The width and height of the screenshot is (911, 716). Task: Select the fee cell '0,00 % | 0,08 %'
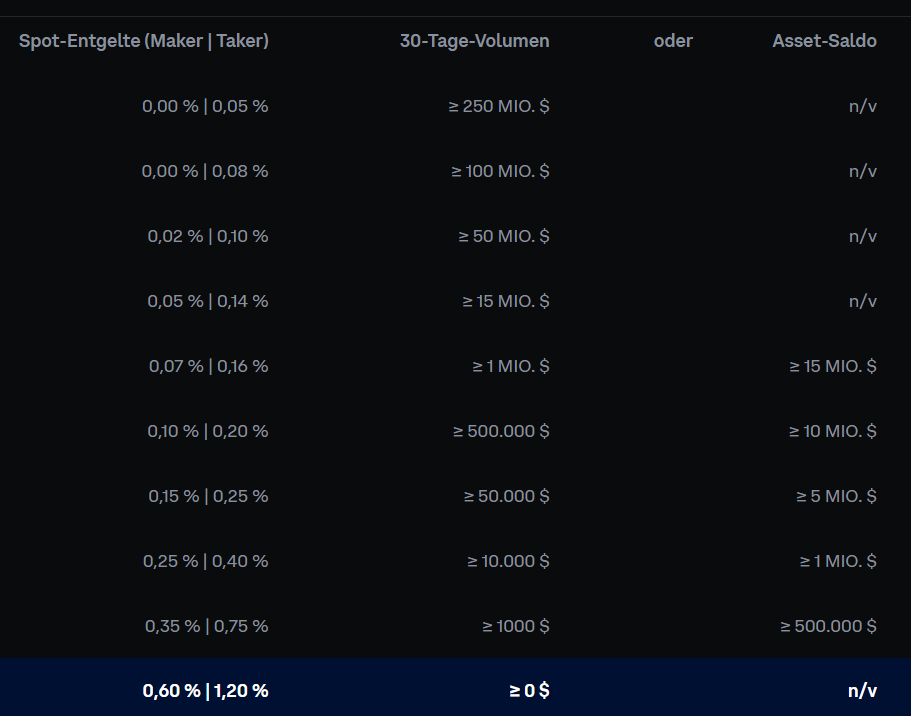tap(205, 171)
